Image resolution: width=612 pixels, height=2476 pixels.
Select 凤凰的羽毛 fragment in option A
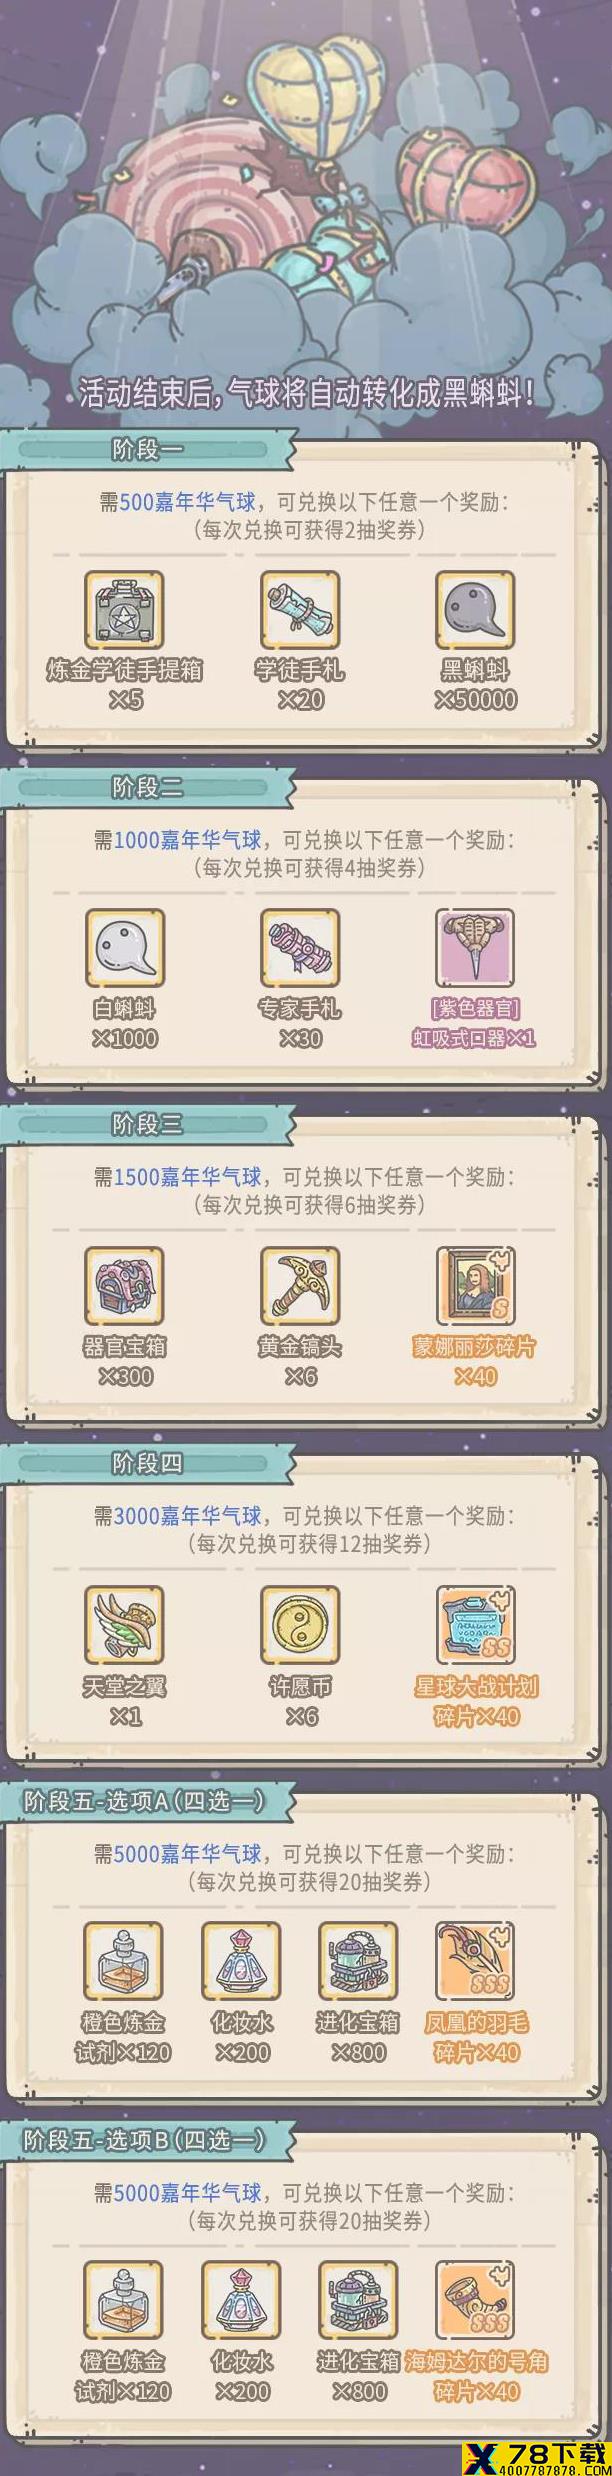click(475, 1962)
